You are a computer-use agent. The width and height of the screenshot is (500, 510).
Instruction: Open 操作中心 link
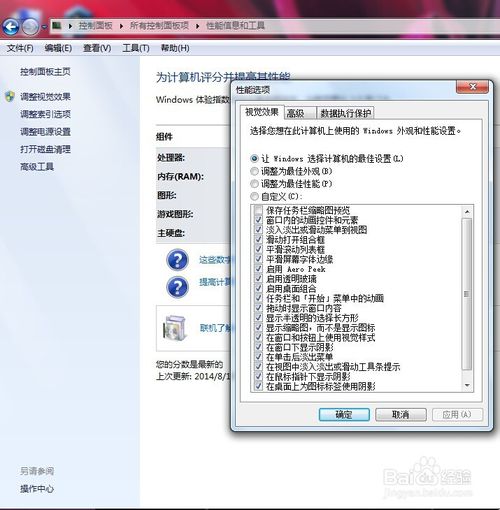coord(37,489)
